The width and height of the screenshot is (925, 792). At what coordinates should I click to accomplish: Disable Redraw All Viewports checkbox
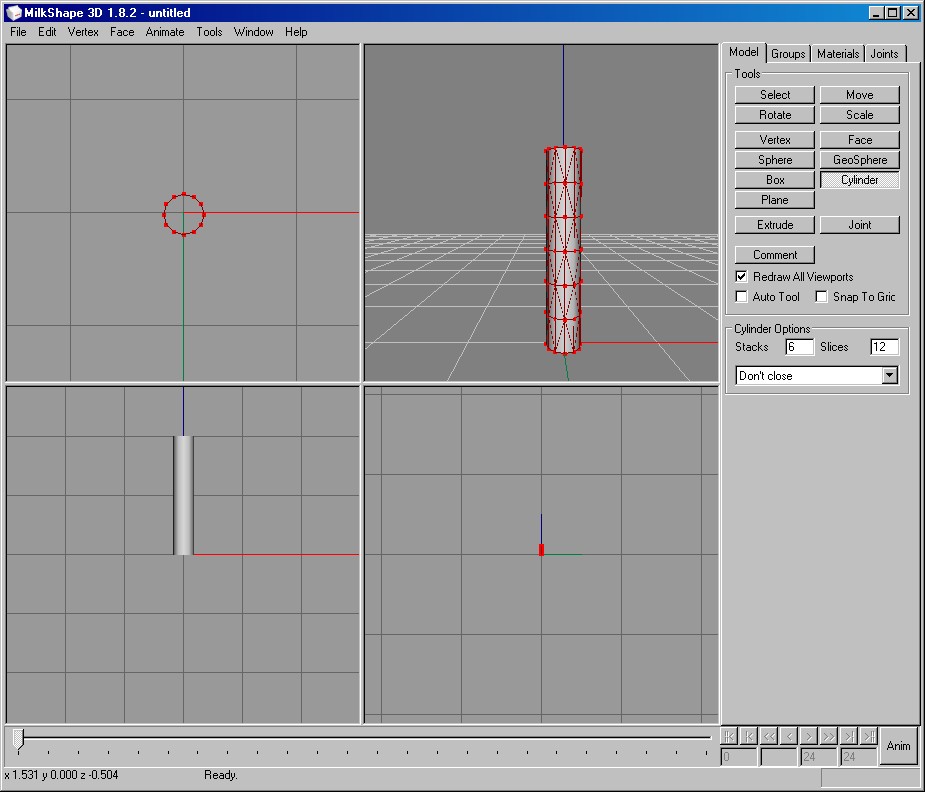point(741,277)
